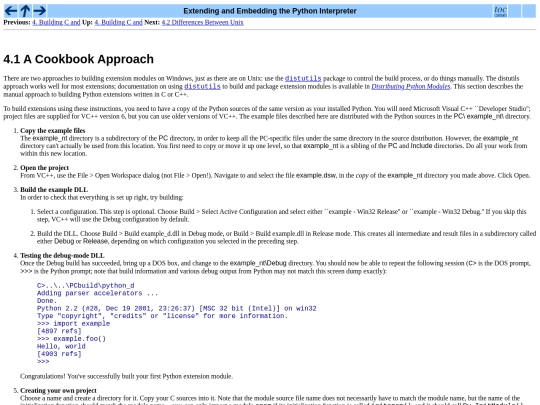Open the 'Distributing Python Modules' link

pyautogui.click(x=411, y=86)
